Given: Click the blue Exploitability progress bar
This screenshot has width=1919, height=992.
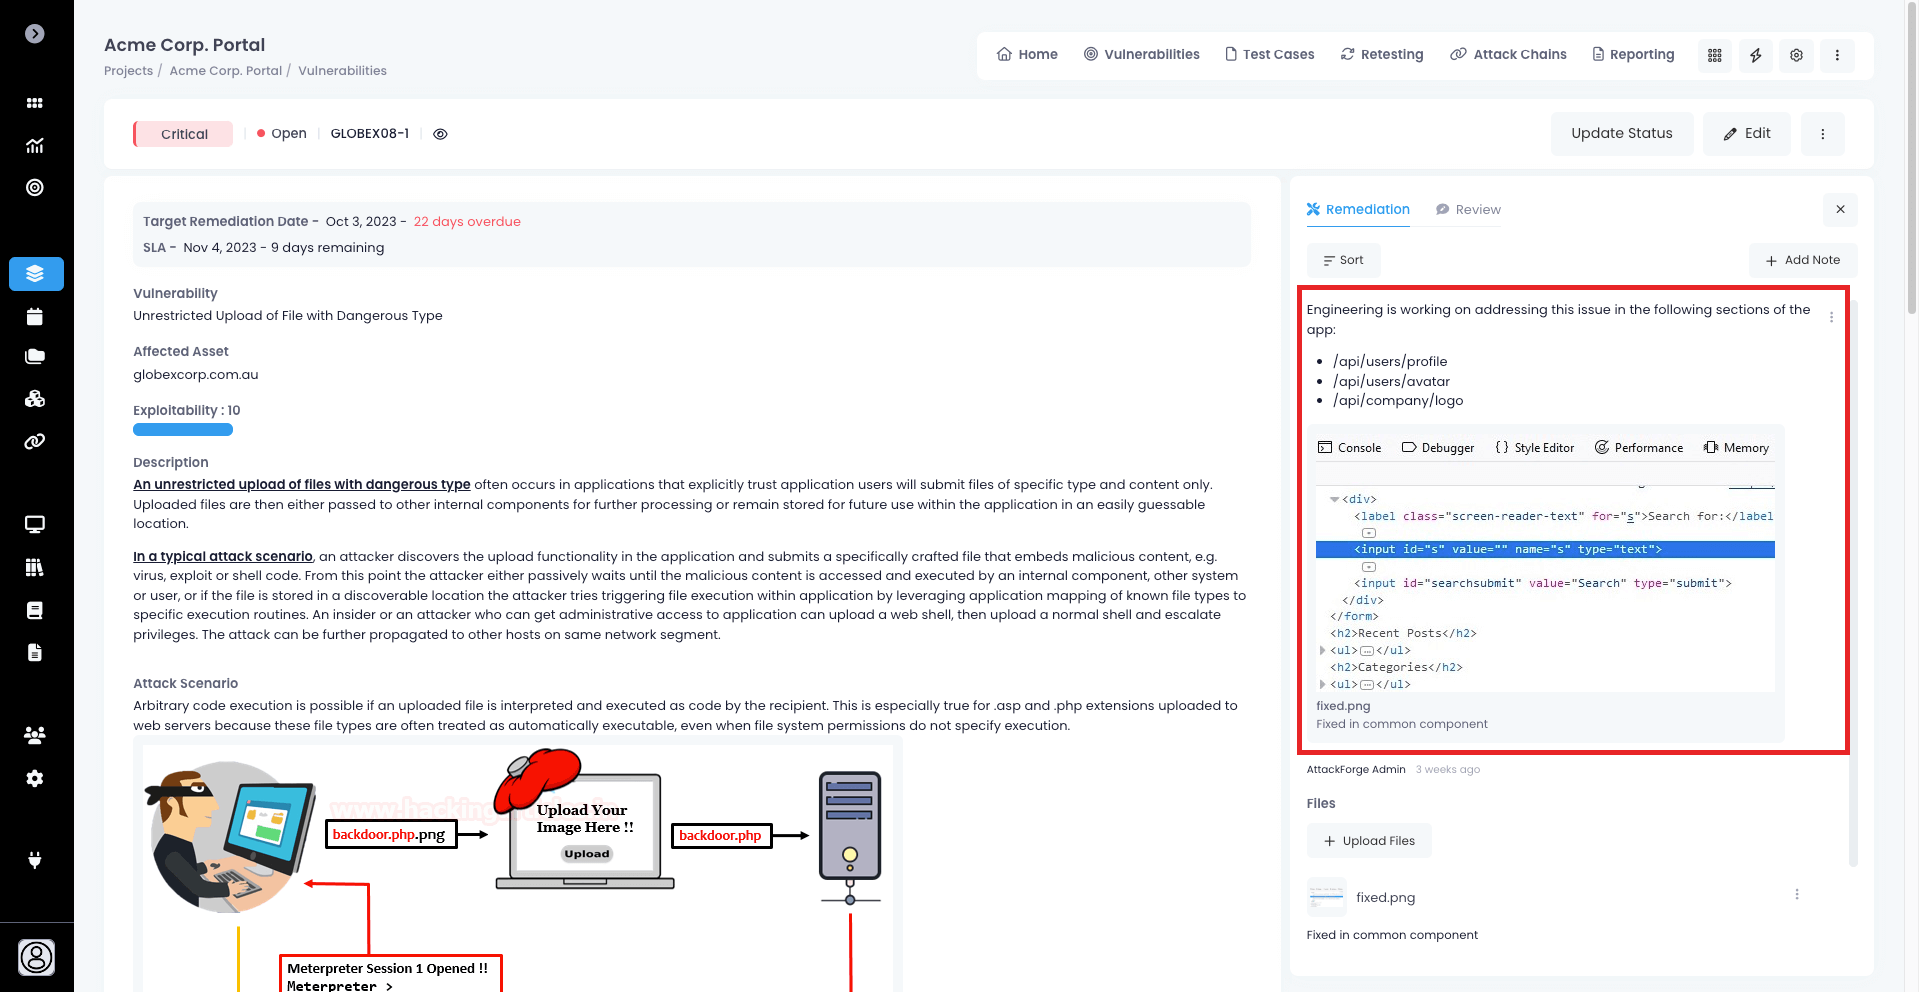Looking at the screenshot, I should (x=183, y=430).
